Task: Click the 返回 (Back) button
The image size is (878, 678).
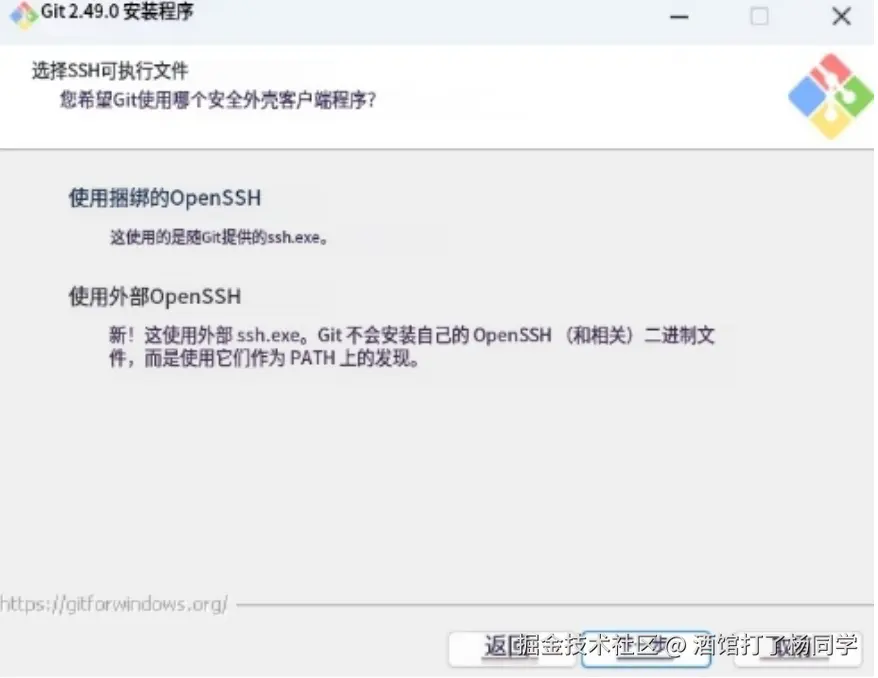Action: coord(512,649)
